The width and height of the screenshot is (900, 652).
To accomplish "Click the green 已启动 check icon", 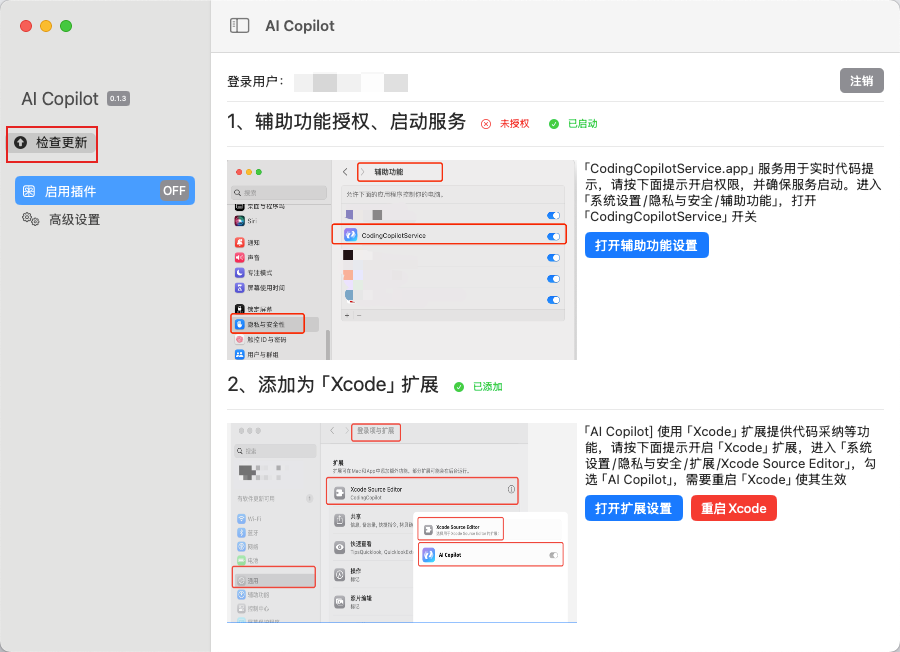I will tap(554, 124).
